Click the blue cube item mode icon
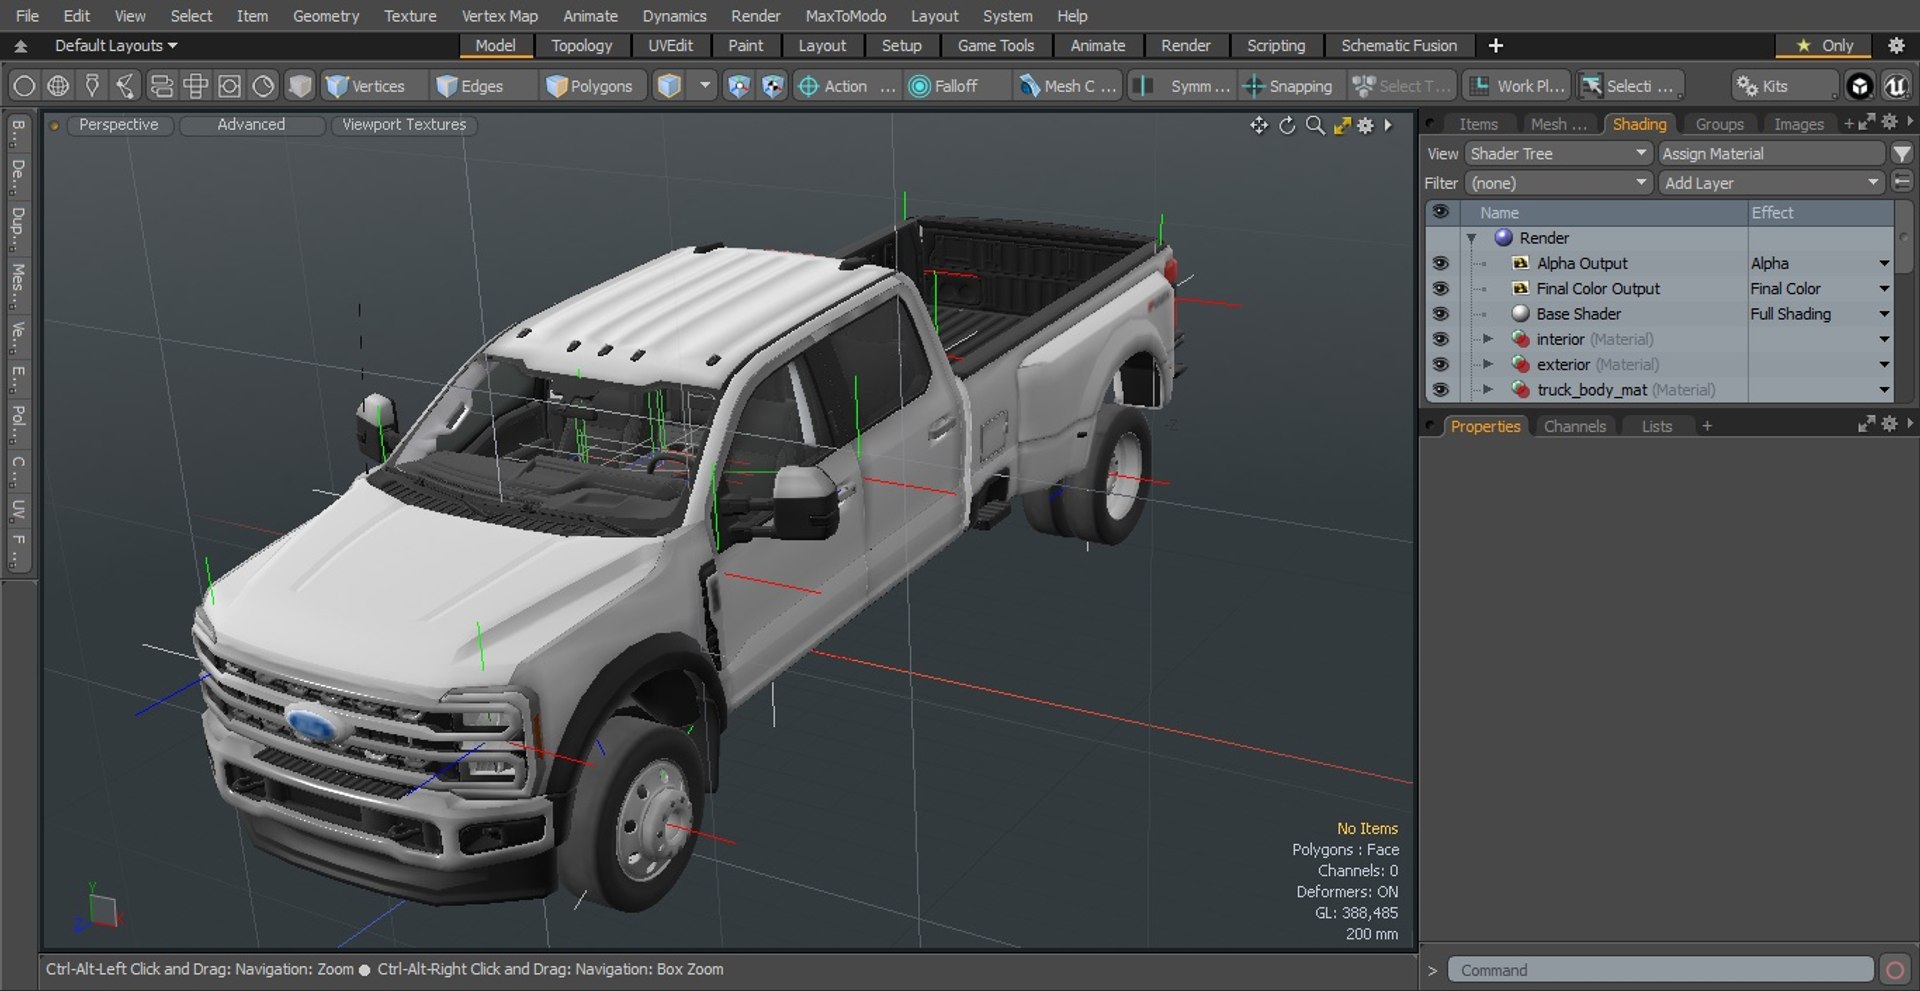This screenshot has width=1920, height=991. [x=669, y=86]
